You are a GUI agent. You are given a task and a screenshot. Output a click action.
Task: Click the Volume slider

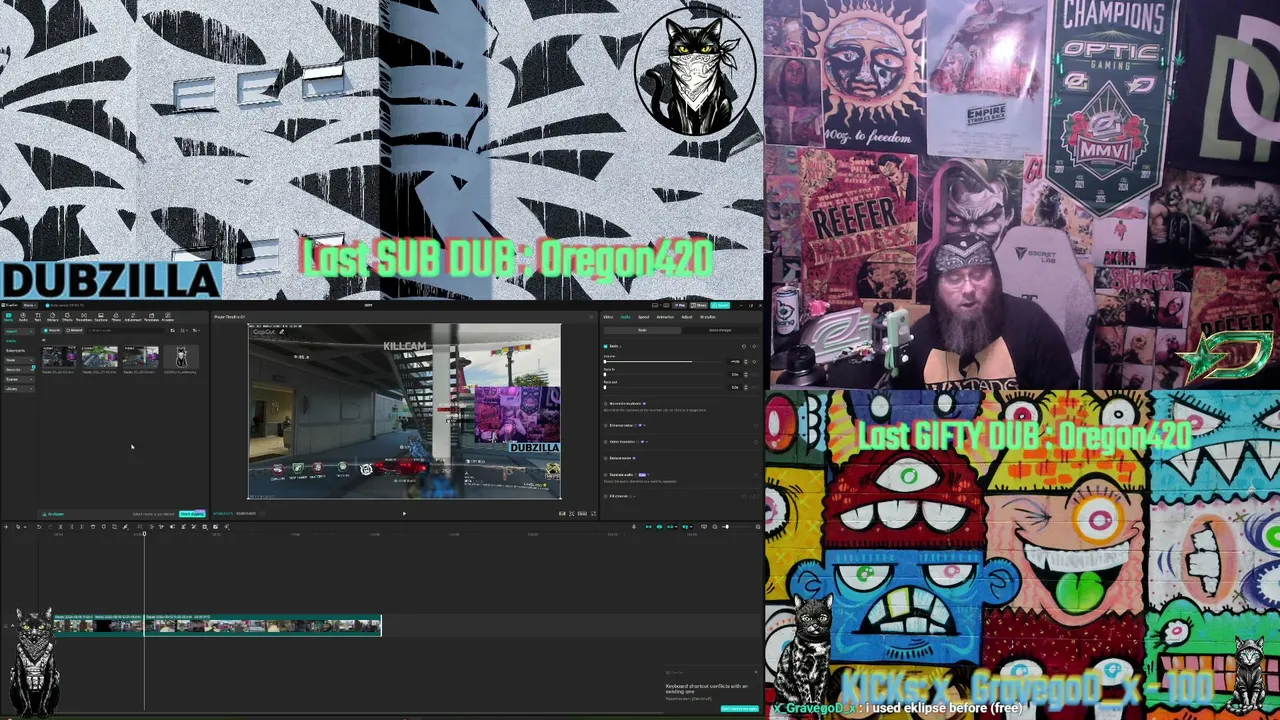click(663, 362)
